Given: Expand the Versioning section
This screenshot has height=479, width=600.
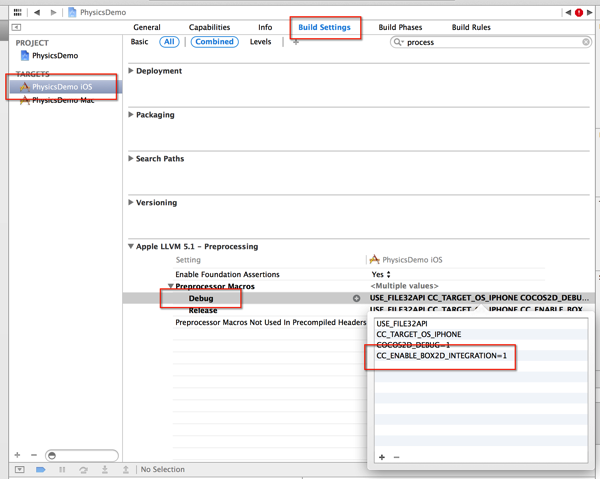Looking at the screenshot, I should [x=131, y=202].
